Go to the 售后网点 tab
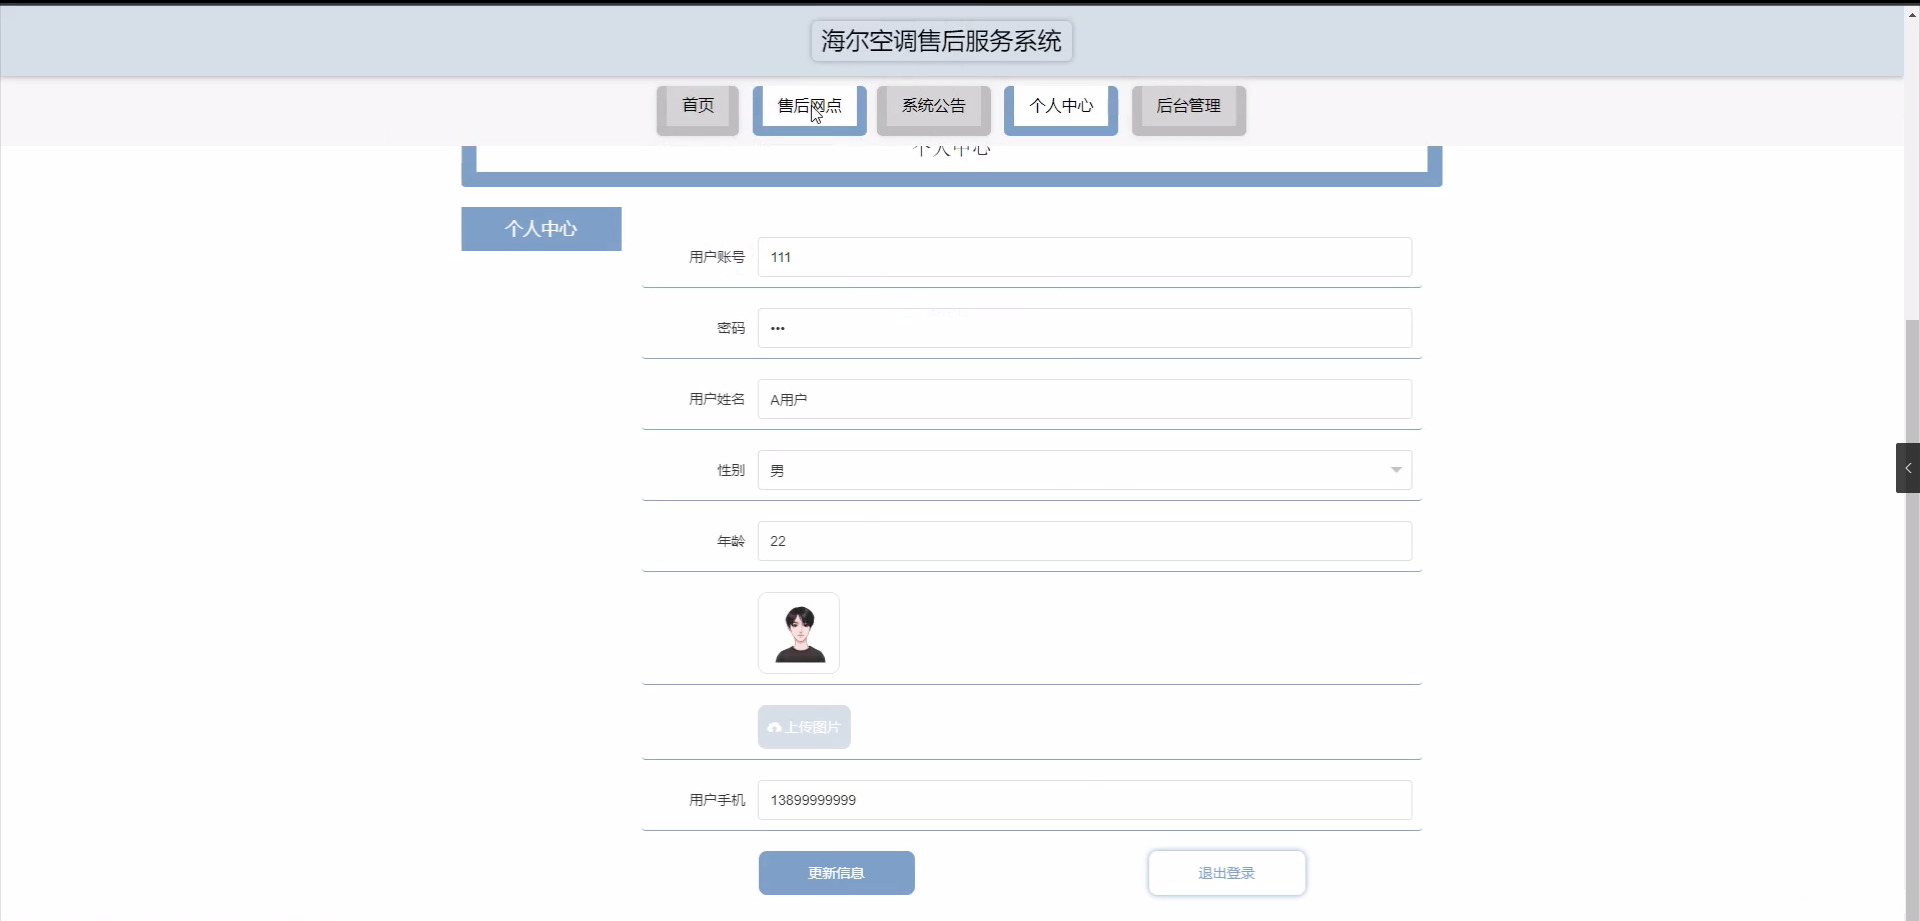Image resolution: width=1920 pixels, height=921 pixels. [809, 109]
